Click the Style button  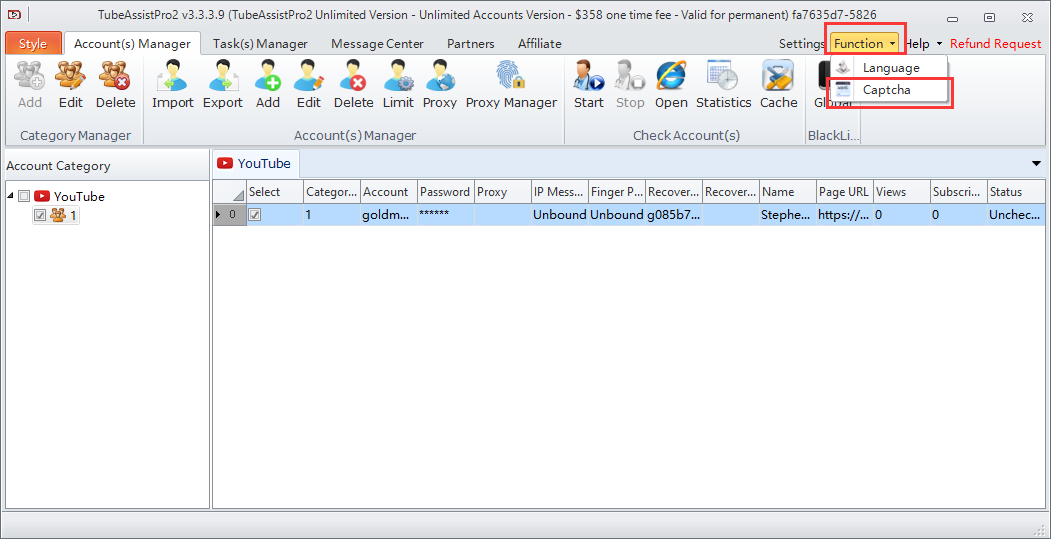[33, 44]
